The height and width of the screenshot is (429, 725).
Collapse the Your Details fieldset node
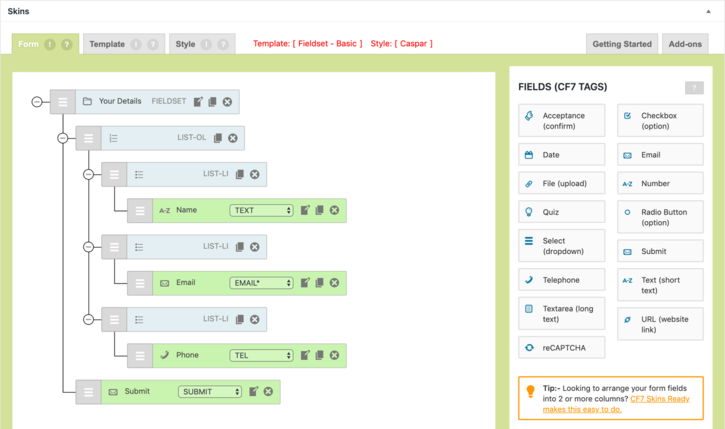tap(37, 102)
